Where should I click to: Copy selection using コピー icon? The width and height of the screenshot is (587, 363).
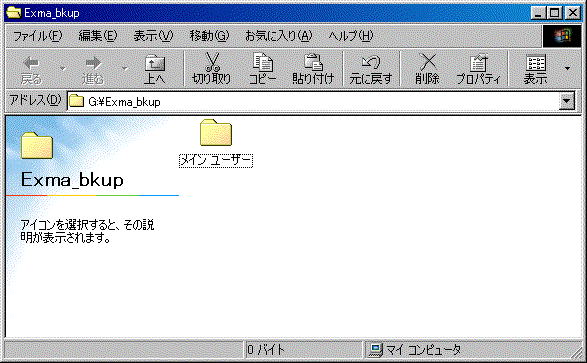(x=262, y=69)
